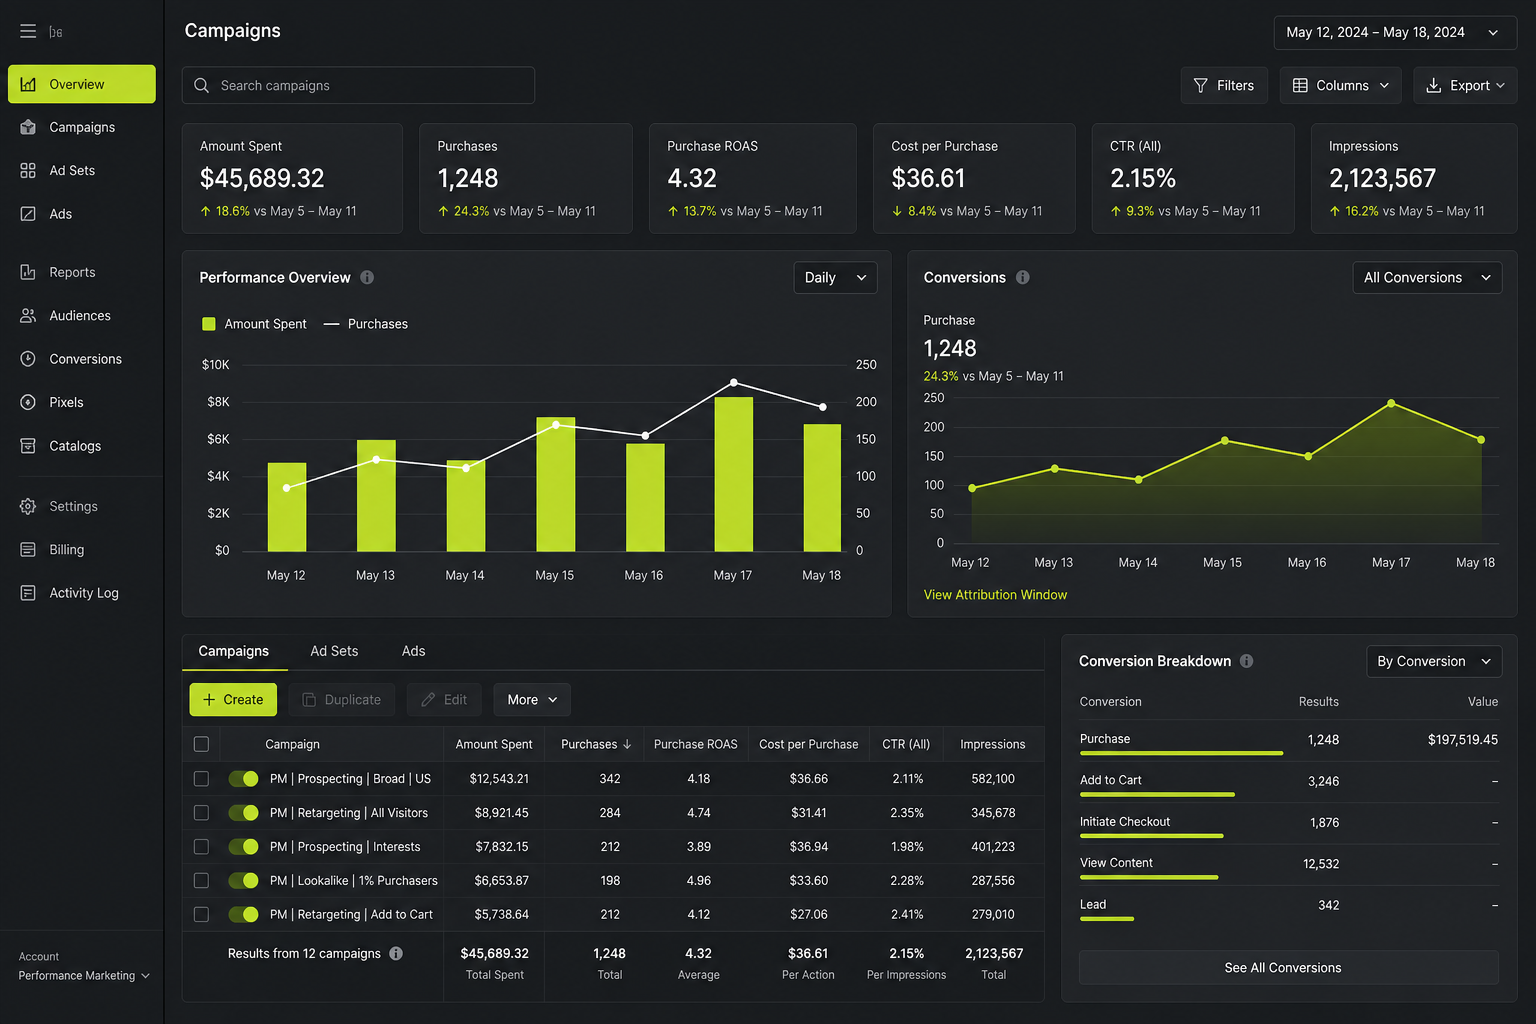Image resolution: width=1536 pixels, height=1024 pixels.
Task: Click the Results from 12 campaigns info icon
Action: click(x=396, y=954)
